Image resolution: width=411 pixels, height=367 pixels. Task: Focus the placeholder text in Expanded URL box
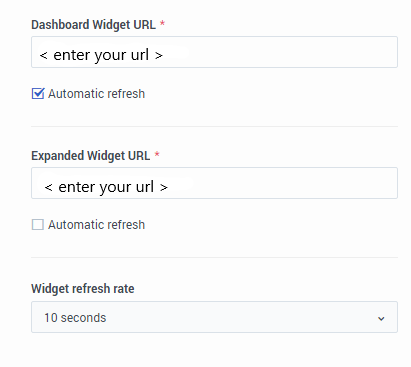(106, 187)
